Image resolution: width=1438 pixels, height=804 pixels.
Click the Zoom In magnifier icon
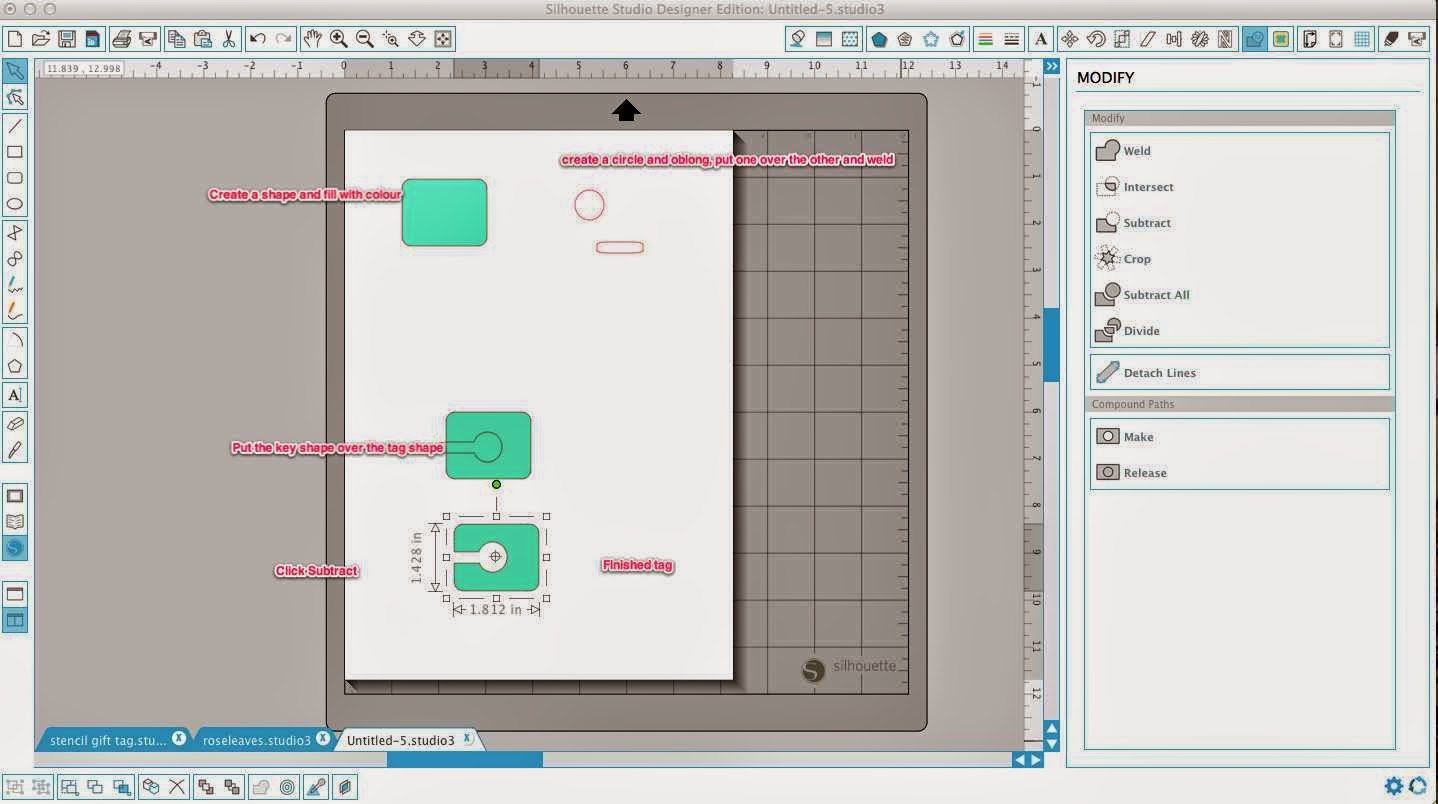339,39
